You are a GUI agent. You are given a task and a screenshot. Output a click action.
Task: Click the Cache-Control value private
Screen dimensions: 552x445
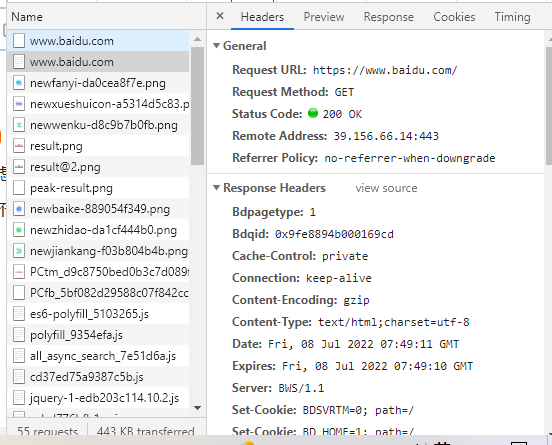click(345, 256)
